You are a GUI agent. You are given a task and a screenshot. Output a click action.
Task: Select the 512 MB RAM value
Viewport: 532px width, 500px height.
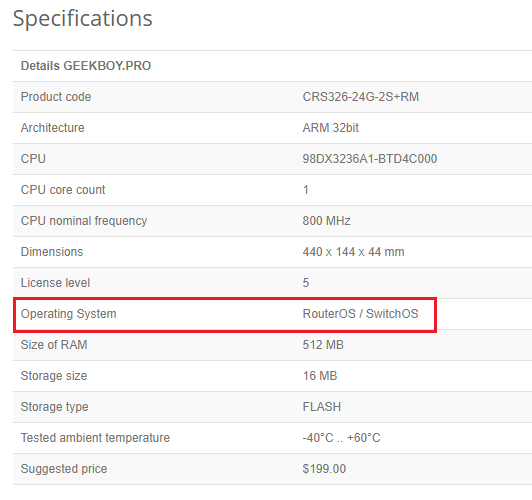[323, 345]
